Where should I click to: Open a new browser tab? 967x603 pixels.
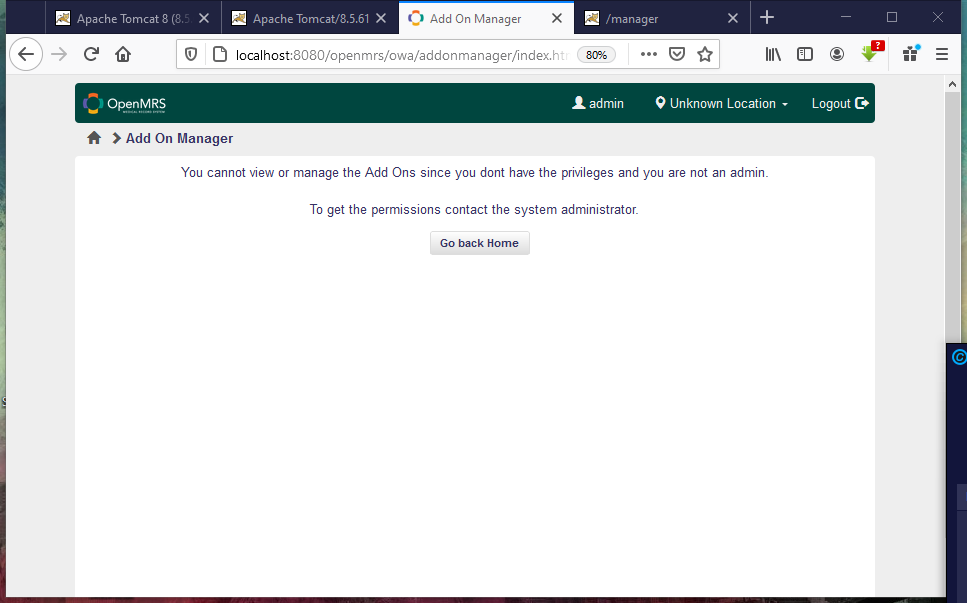[767, 17]
